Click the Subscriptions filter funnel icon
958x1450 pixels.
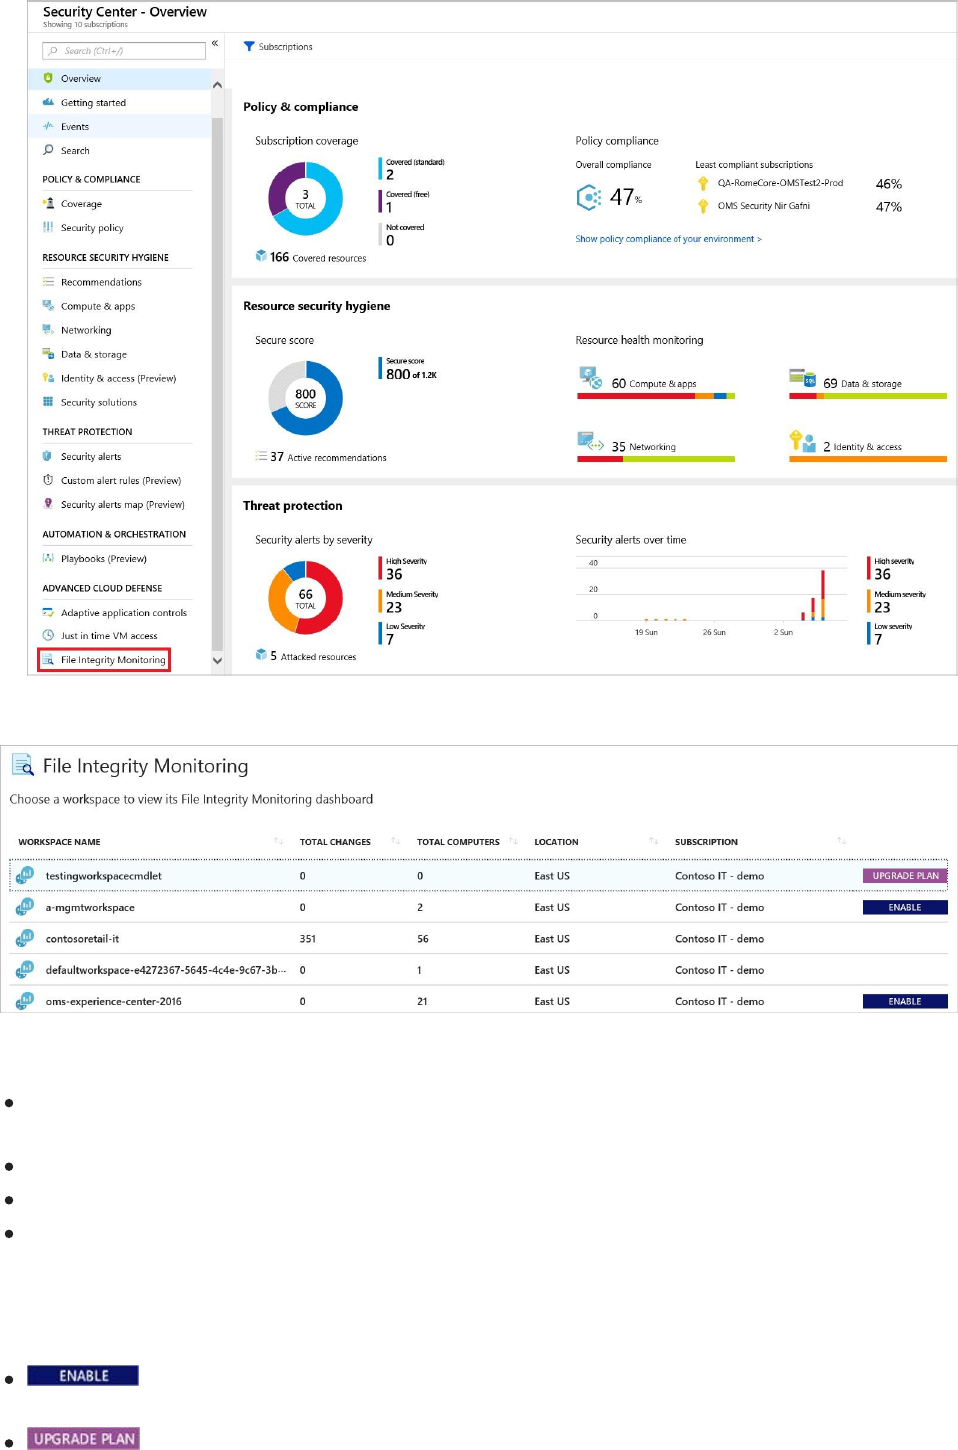(x=249, y=46)
